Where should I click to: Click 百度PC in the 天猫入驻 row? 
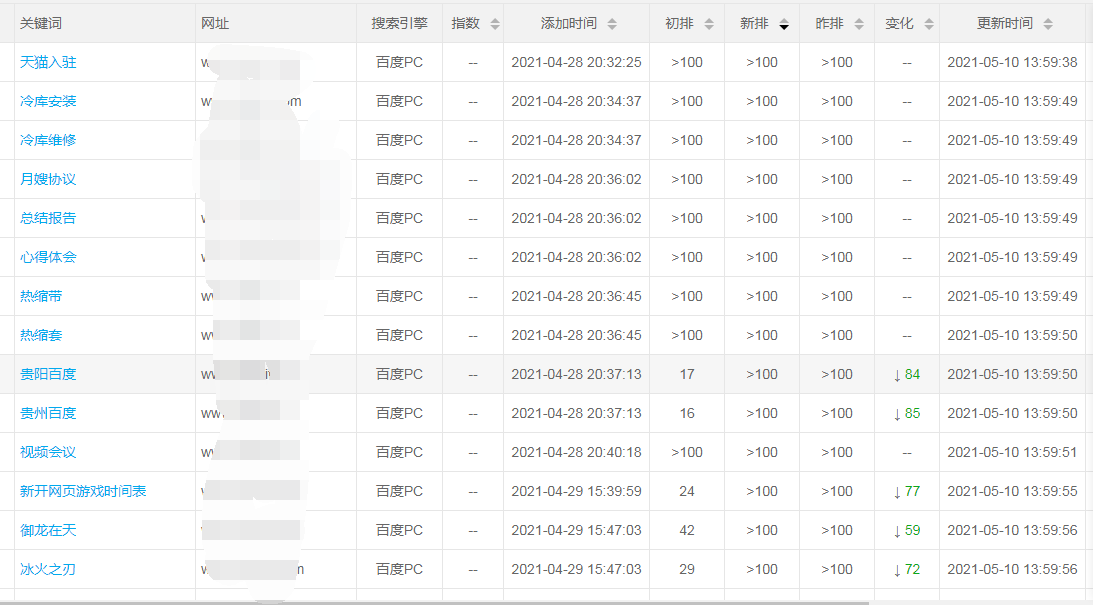399,62
